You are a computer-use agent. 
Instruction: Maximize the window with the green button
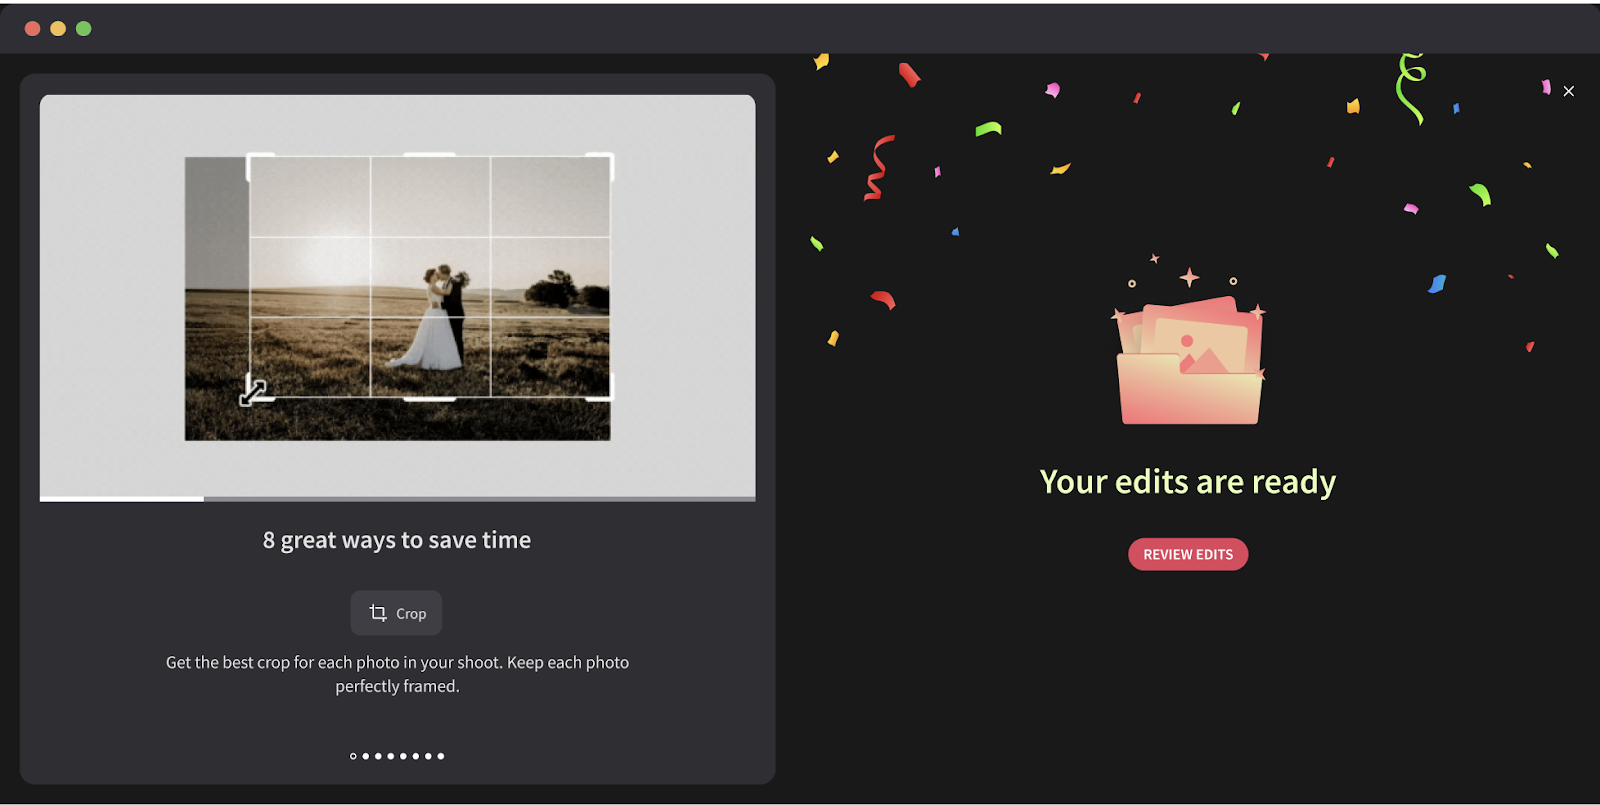(84, 28)
